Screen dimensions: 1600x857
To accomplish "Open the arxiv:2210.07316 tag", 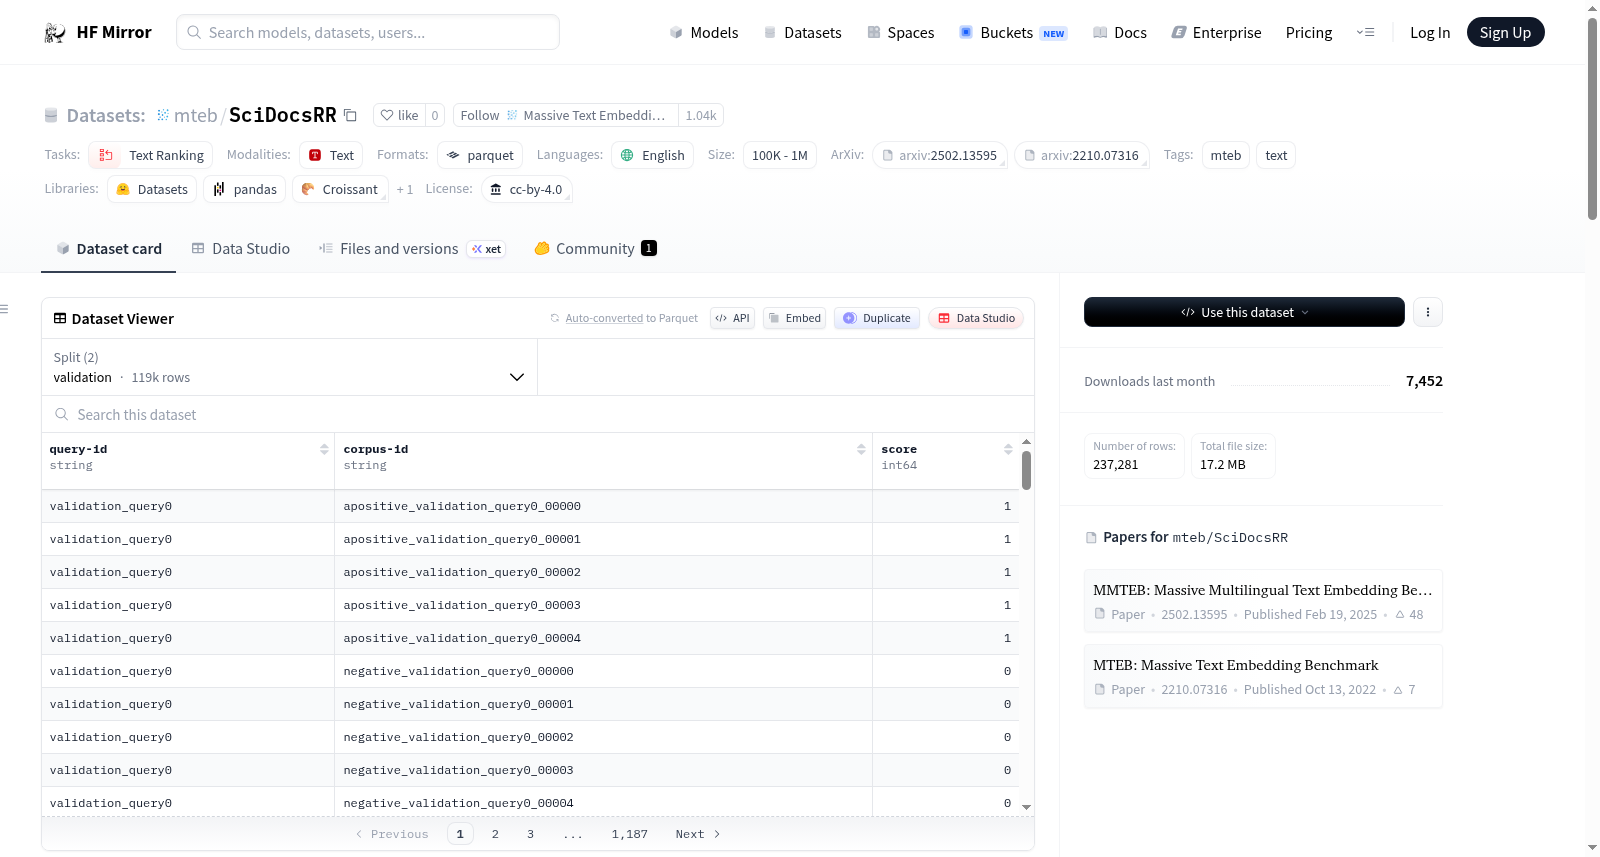I will [1081, 155].
